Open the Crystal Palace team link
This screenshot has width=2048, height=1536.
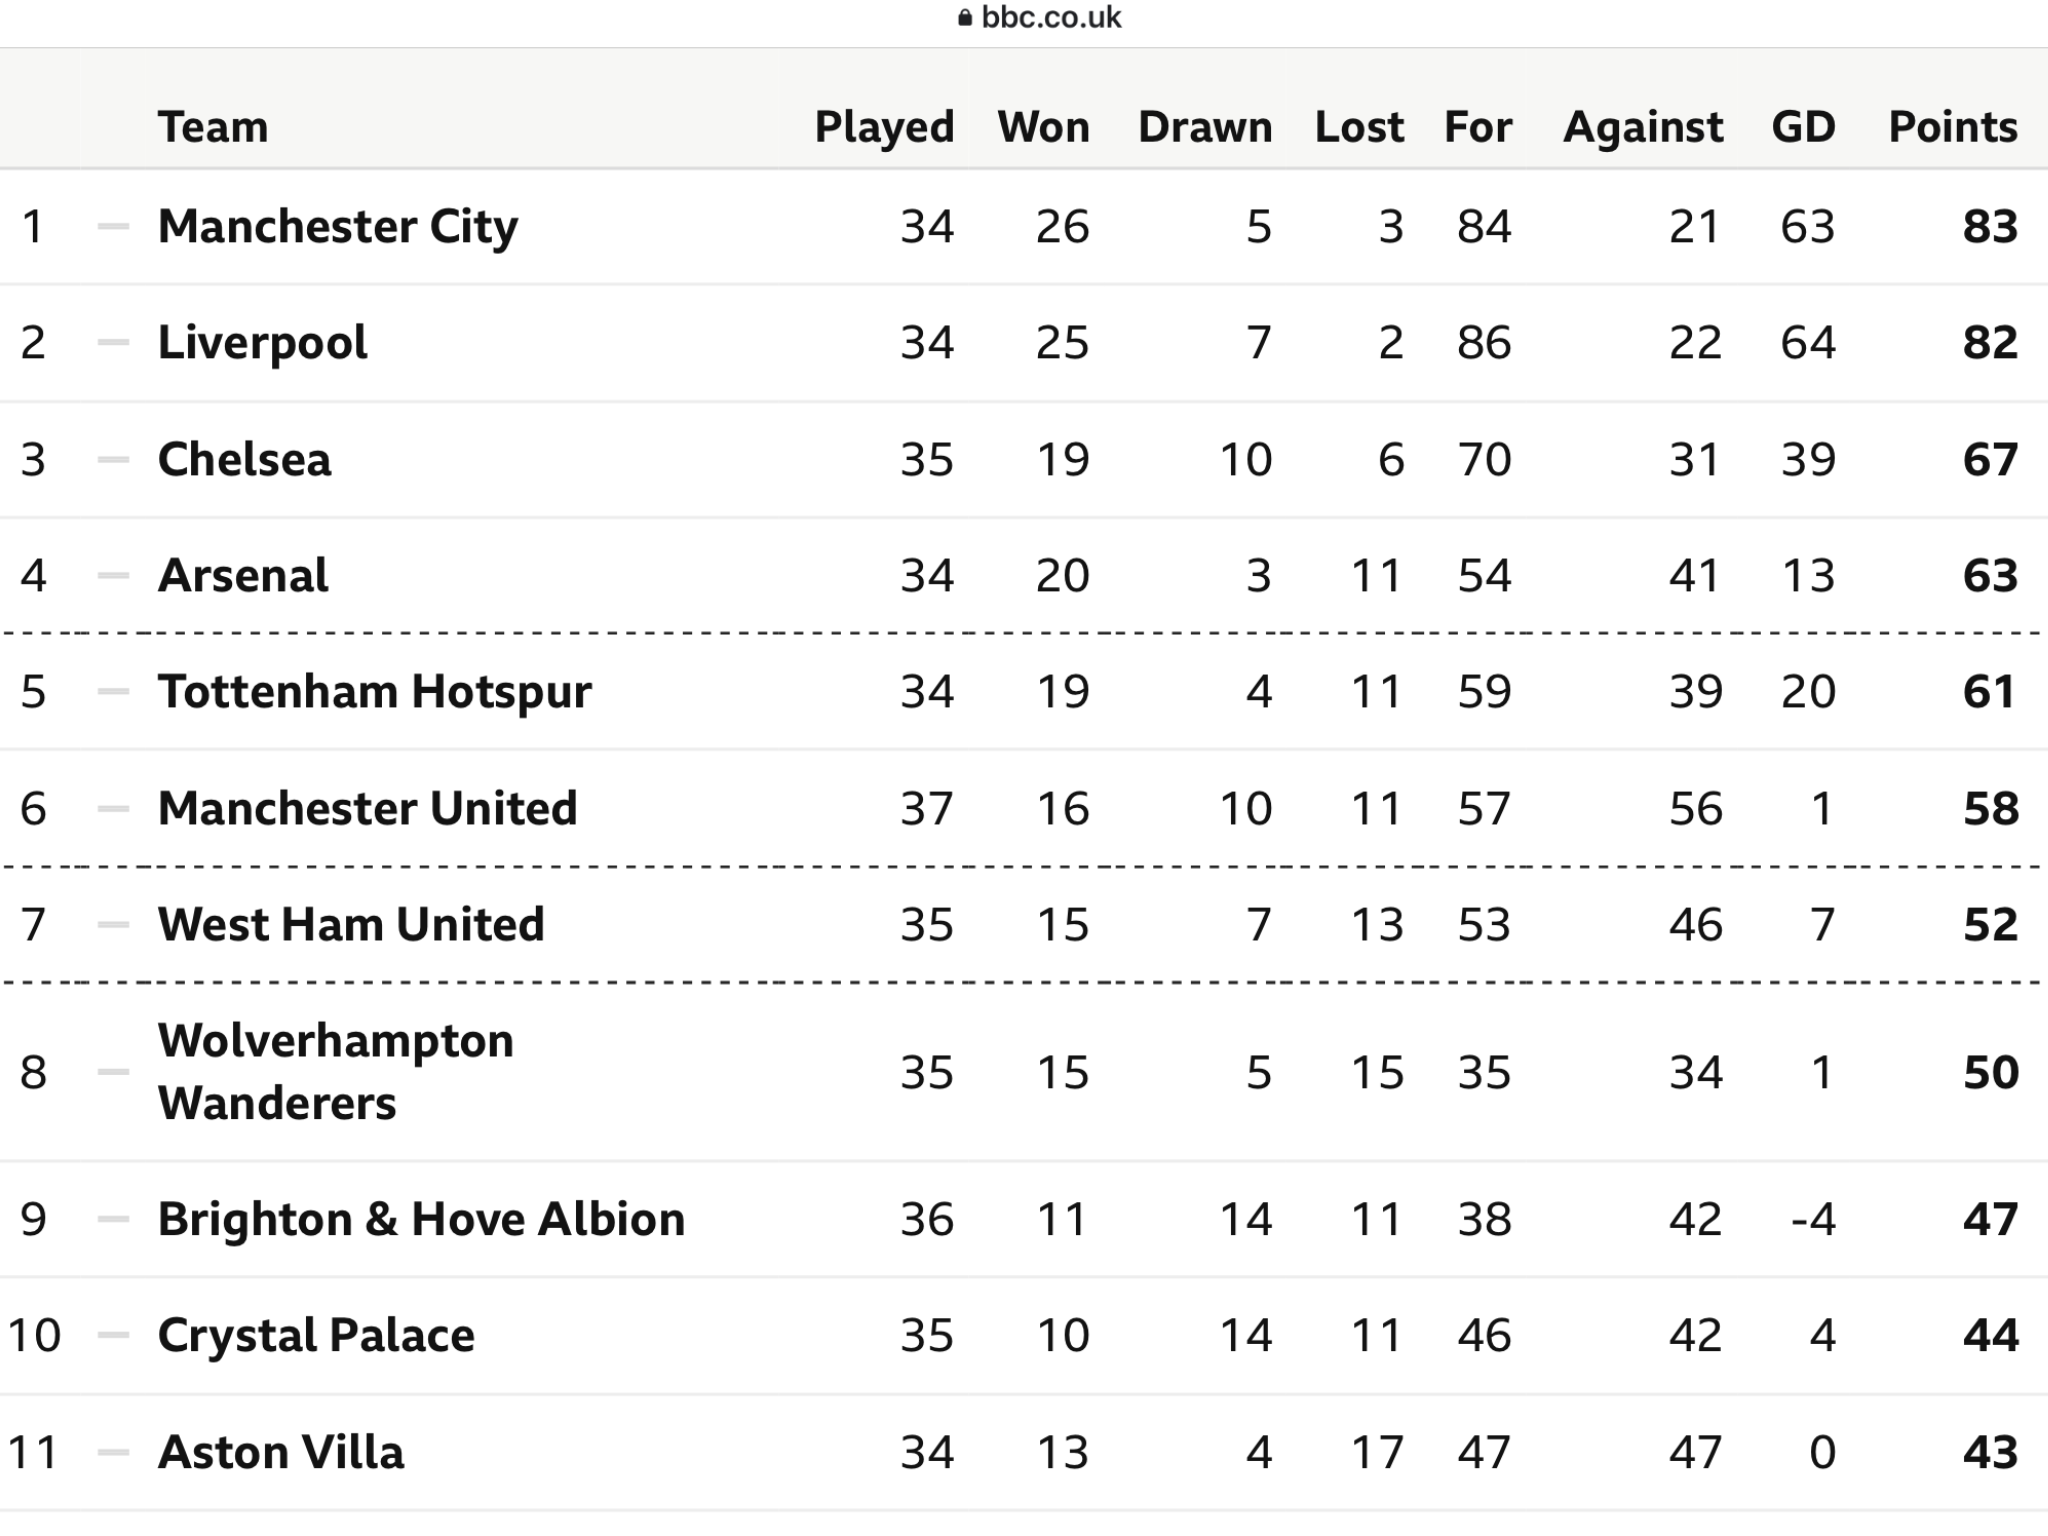[x=316, y=1335]
